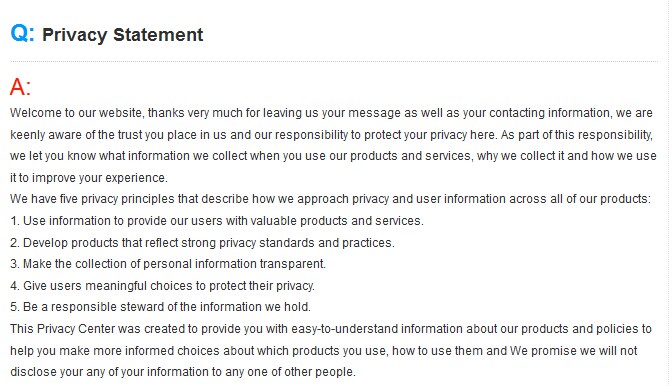Click principle 5 about responsible steward

click(x=160, y=307)
